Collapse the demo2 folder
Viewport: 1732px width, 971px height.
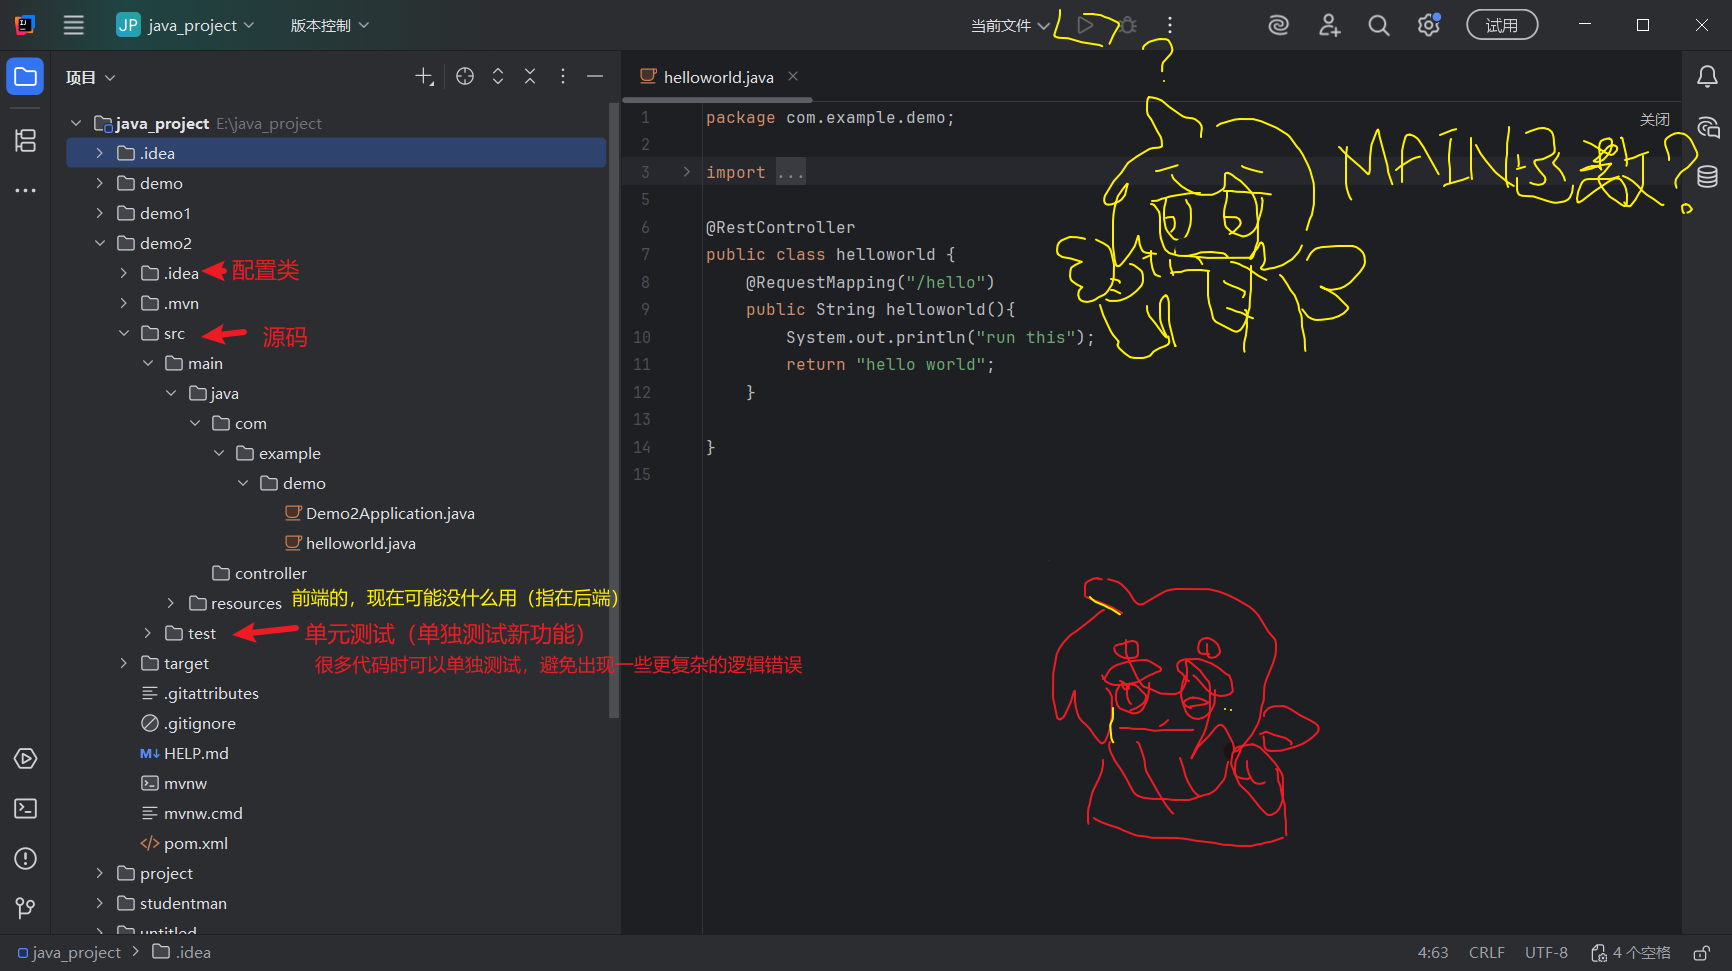[100, 243]
